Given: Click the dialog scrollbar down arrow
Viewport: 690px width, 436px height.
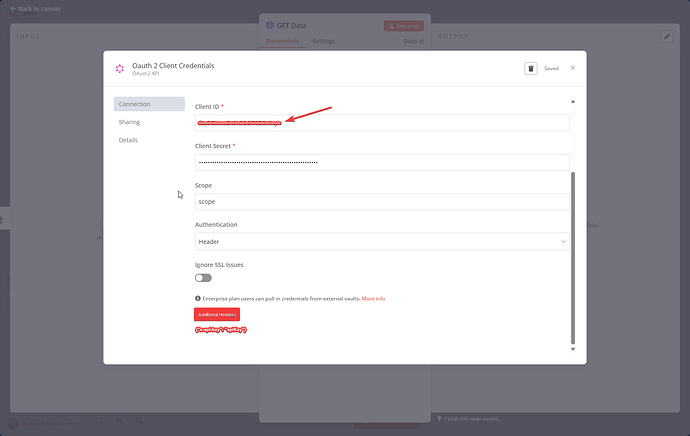Looking at the screenshot, I should [573, 349].
